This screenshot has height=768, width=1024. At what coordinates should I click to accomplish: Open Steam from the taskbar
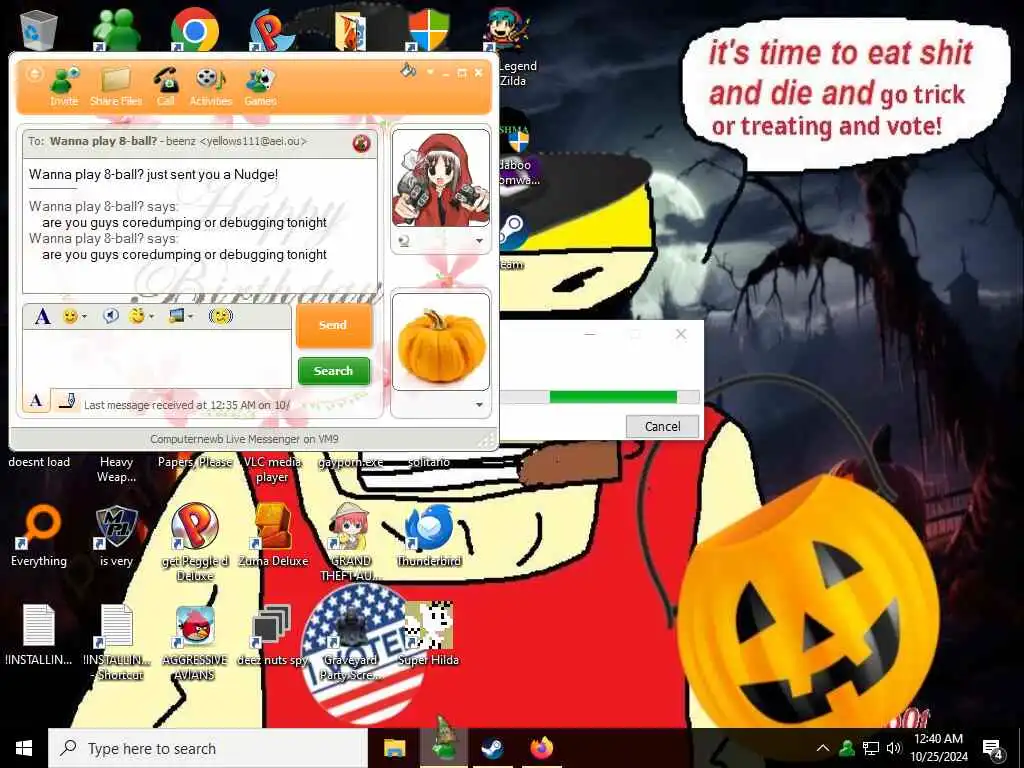[x=492, y=748]
